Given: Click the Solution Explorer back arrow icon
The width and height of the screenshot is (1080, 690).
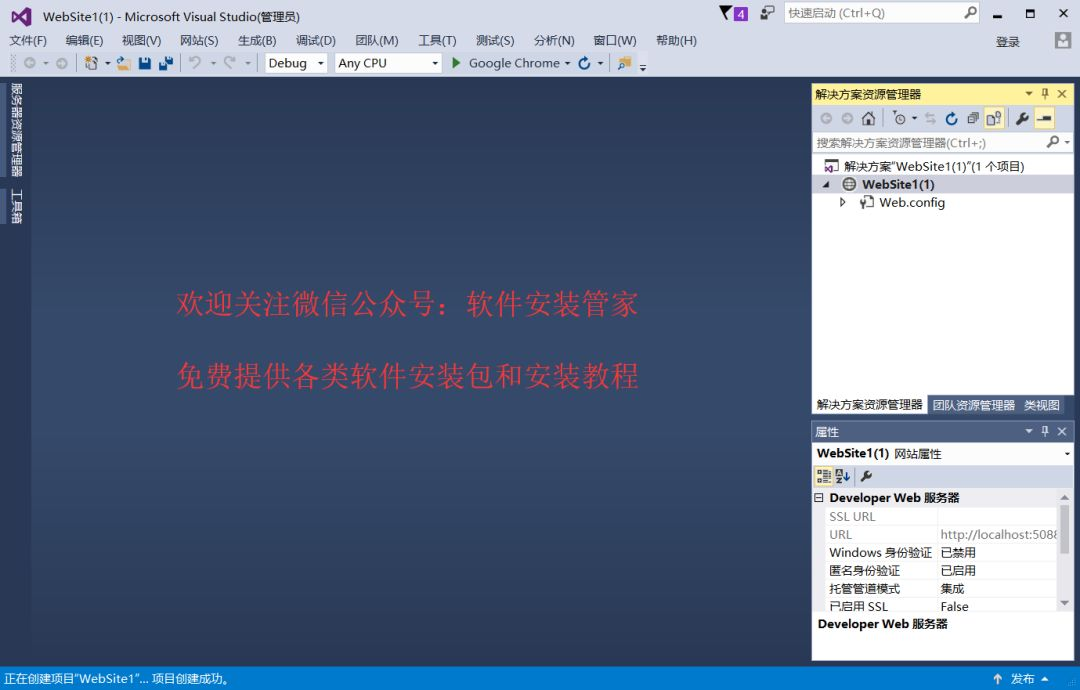Looking at the screenshot, I should pyautogui.click(x=826, y=118).
